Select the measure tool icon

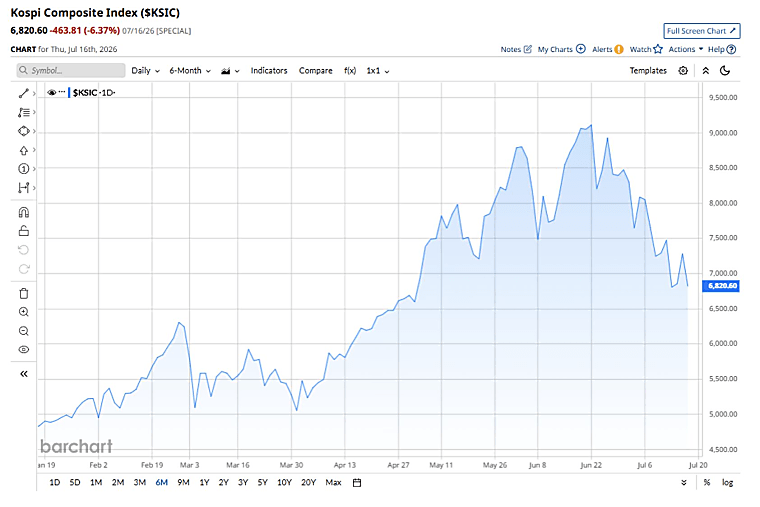click(23, 188)
